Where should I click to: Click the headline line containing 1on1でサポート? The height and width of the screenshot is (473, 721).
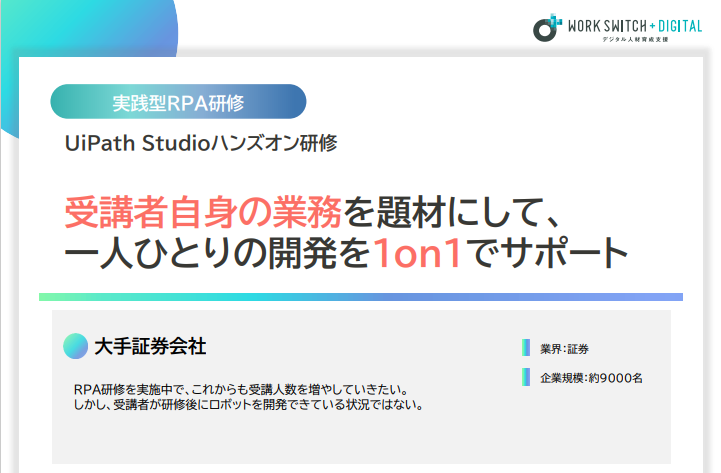(346, 253)
